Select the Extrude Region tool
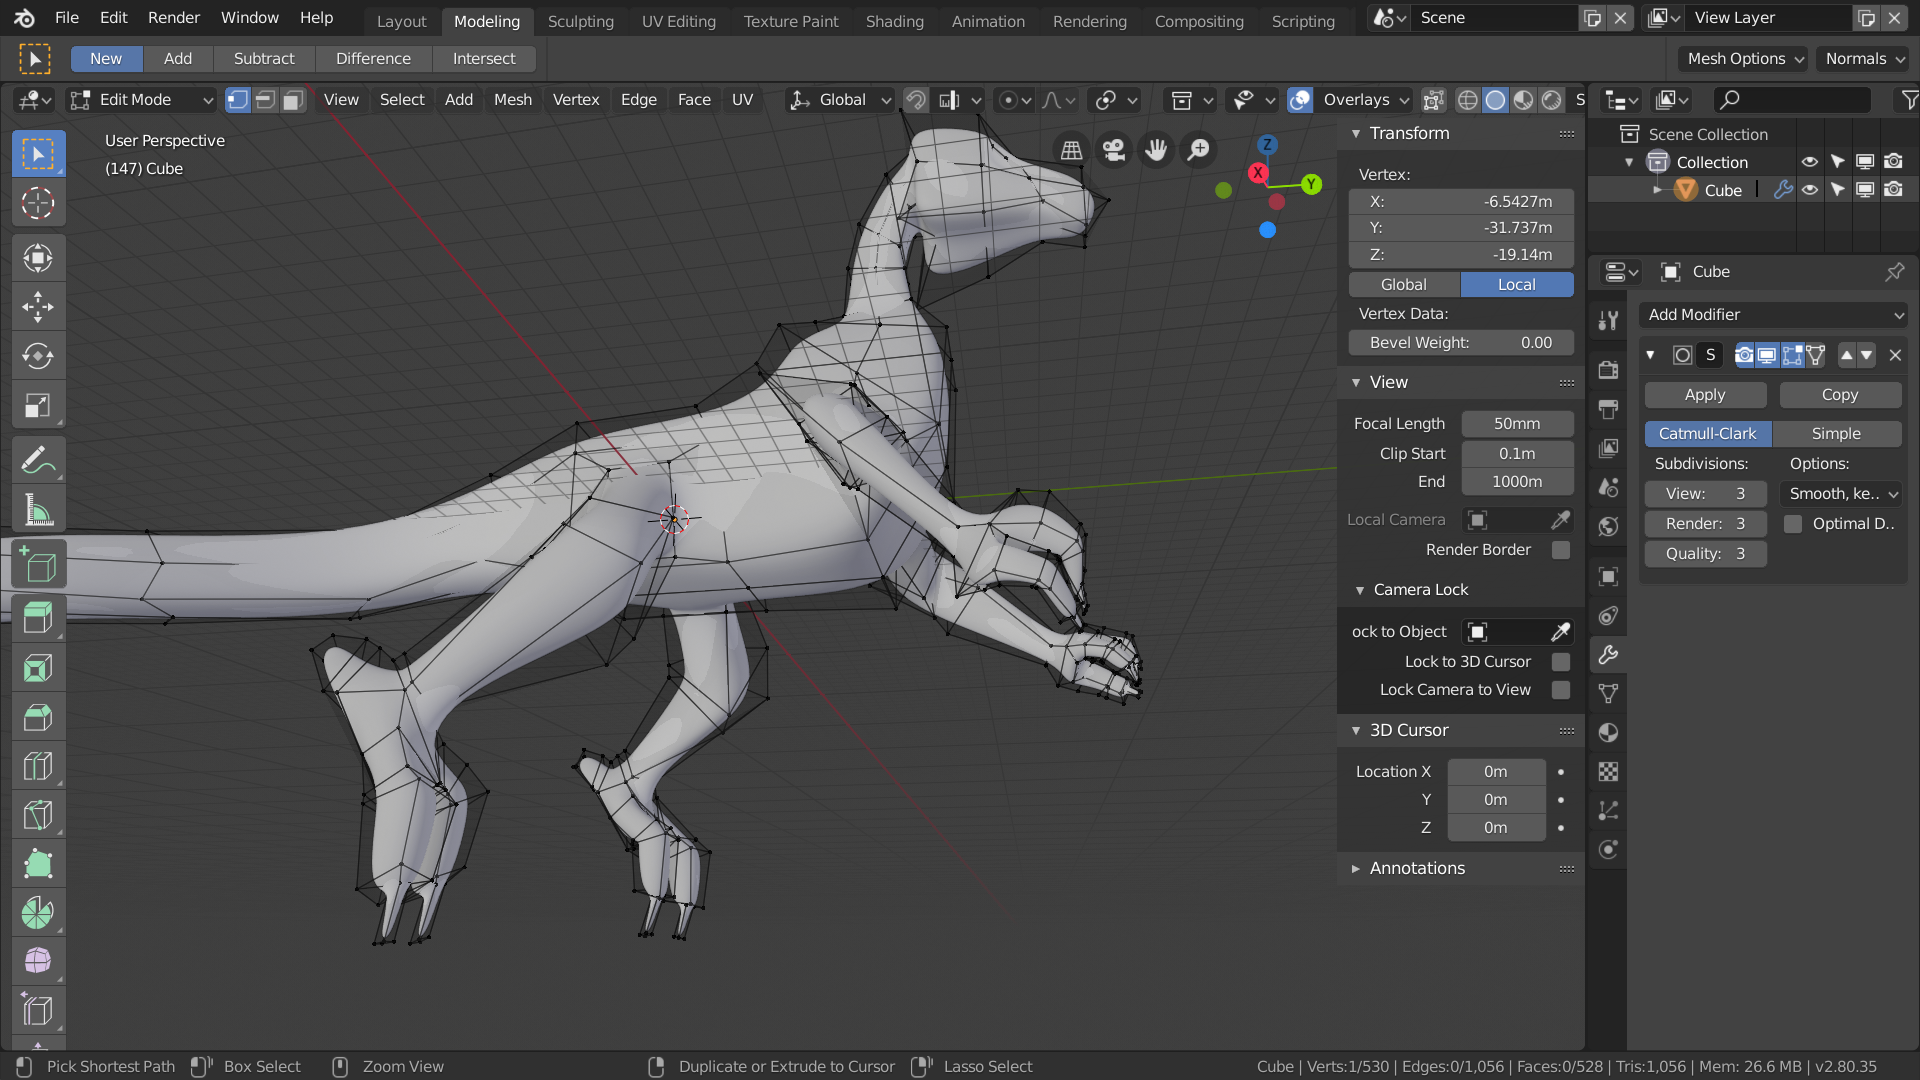Viewport: 1920px width, 1080px height. [x=38, y=619]
